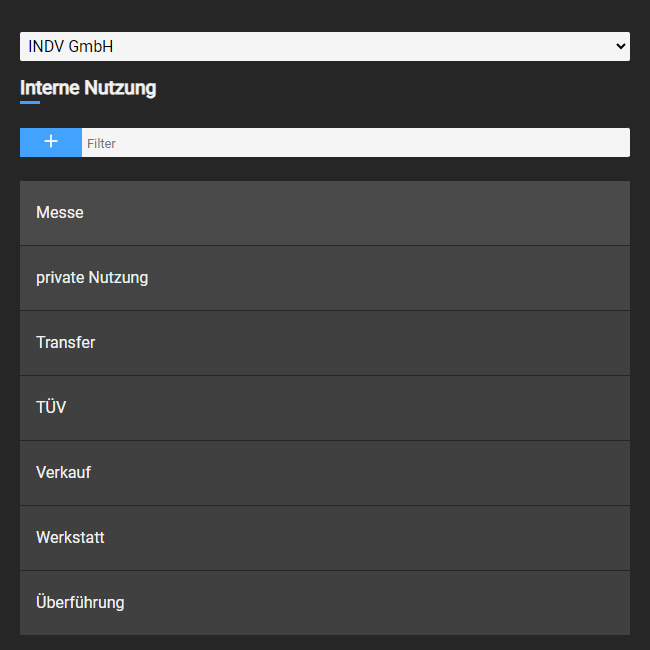Select the TÜV list item
Viewport: 650px width, 650px height.
(325, 408)
